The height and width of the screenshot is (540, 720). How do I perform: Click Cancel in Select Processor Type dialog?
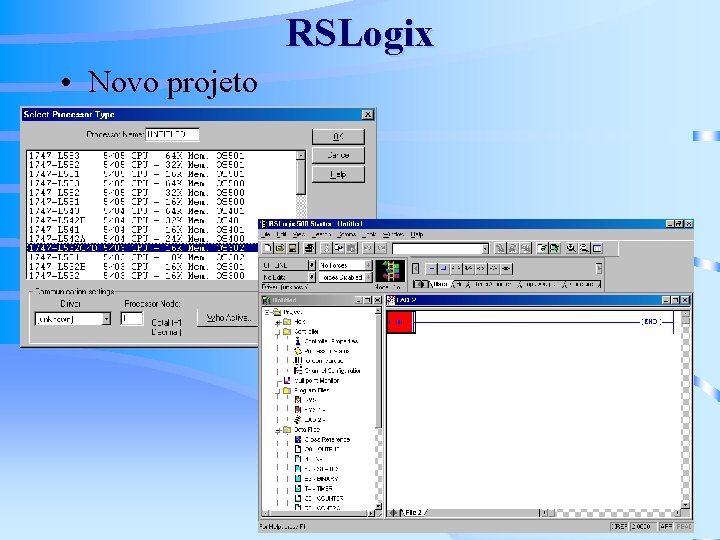[x=338, y=155]
